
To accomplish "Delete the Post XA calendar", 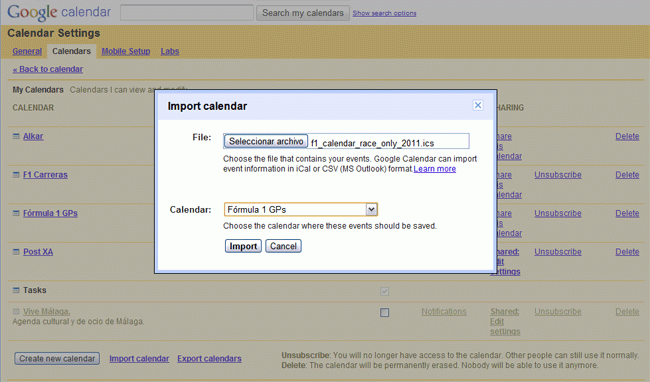I will point(627,252).
